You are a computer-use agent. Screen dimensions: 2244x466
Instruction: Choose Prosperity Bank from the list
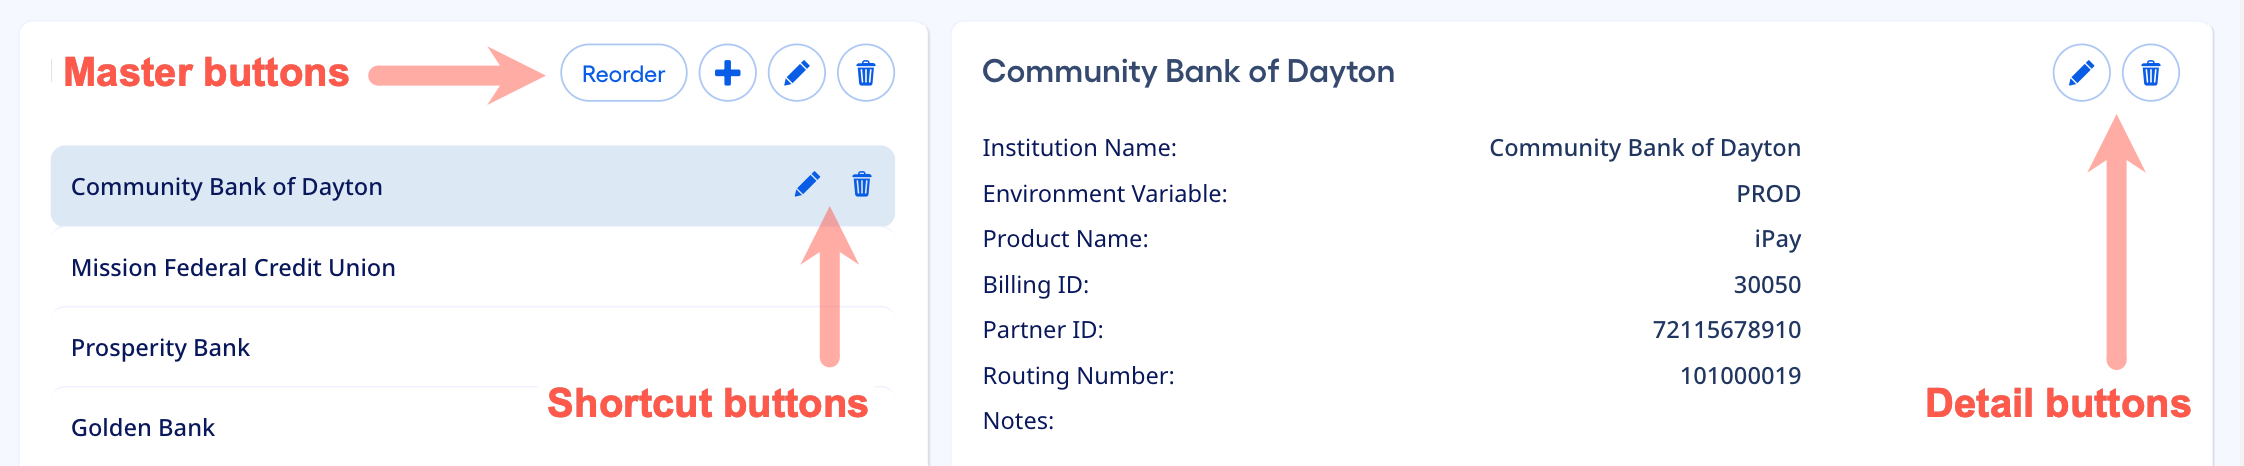coord(160,348)
